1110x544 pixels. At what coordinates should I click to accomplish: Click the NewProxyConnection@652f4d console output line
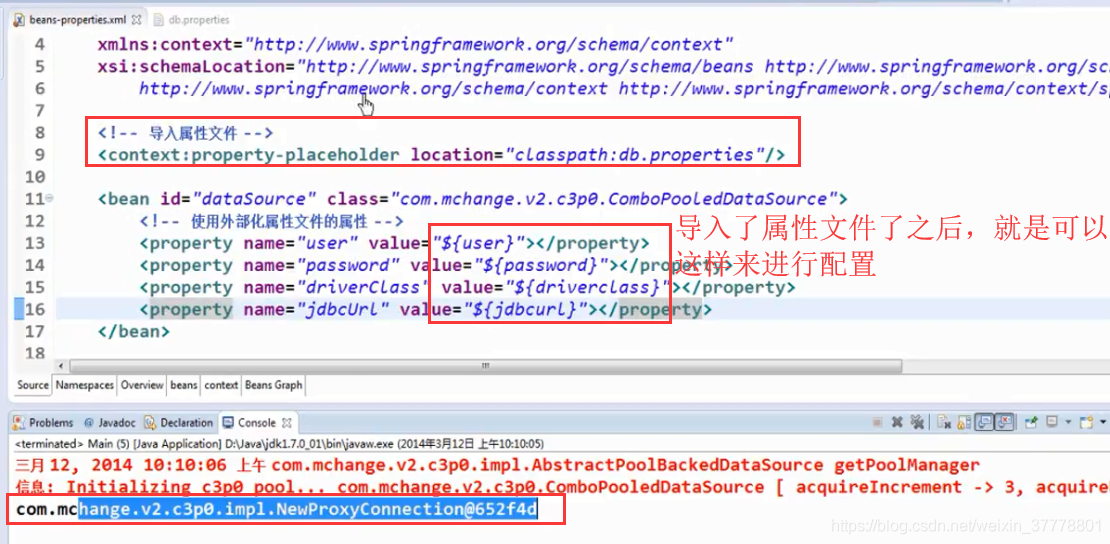(278, 509)
